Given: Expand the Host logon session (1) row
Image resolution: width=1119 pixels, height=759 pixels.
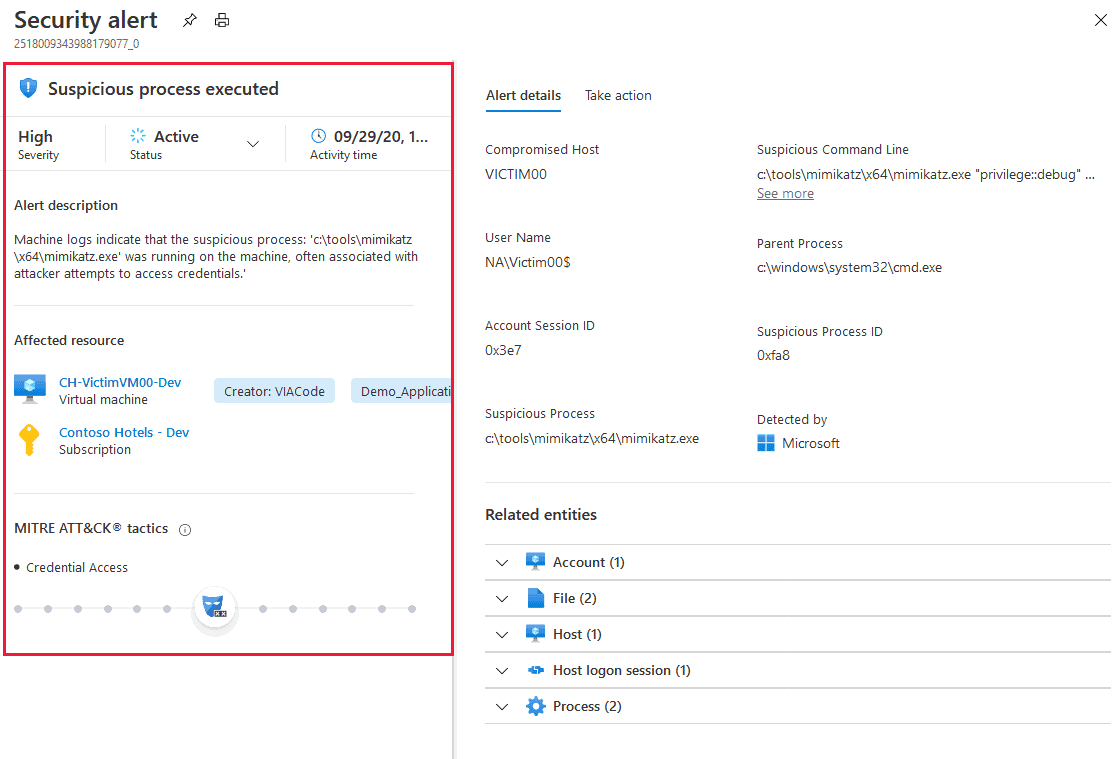Looking at the screenshot, I should pos(502,671).
